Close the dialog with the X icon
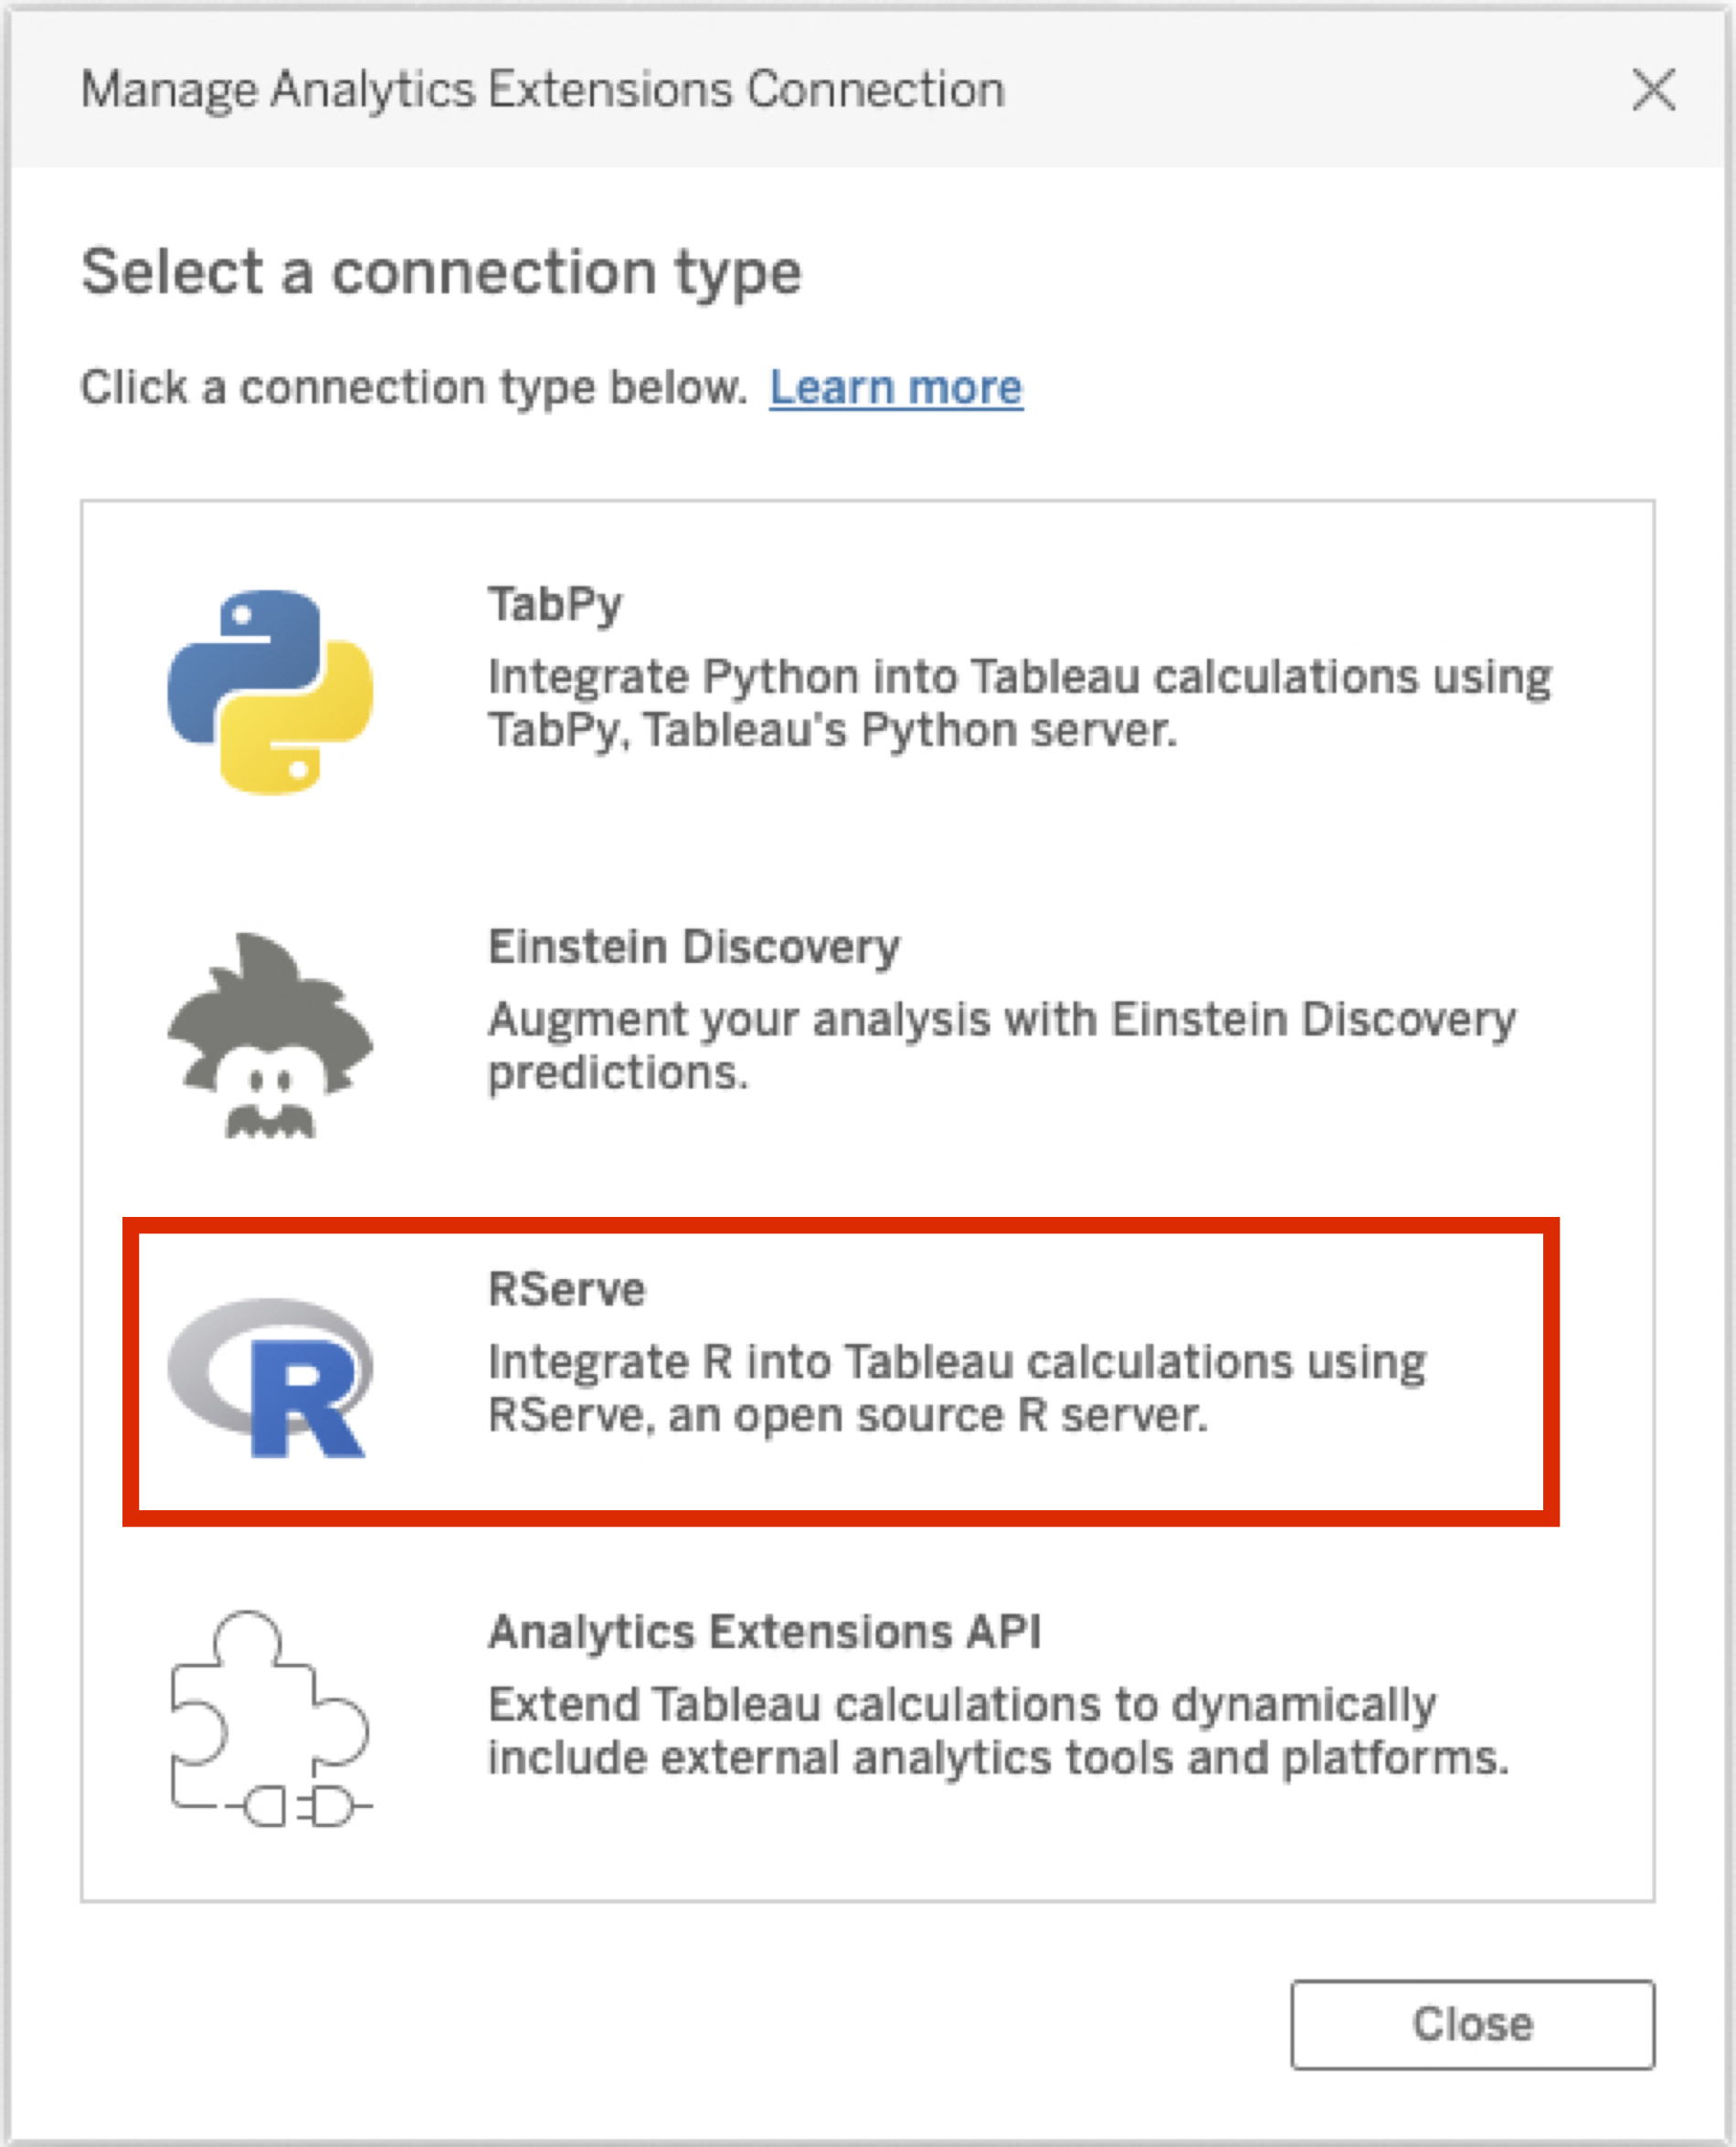The image size is (1736, 2147). [1653, 90]
